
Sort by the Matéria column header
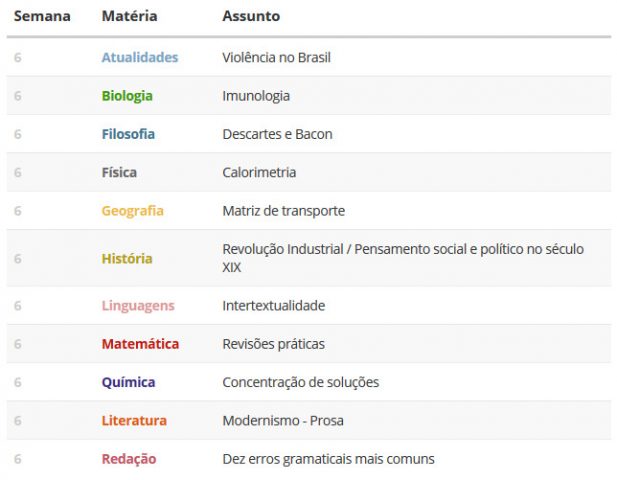click(x=129, y=16)
